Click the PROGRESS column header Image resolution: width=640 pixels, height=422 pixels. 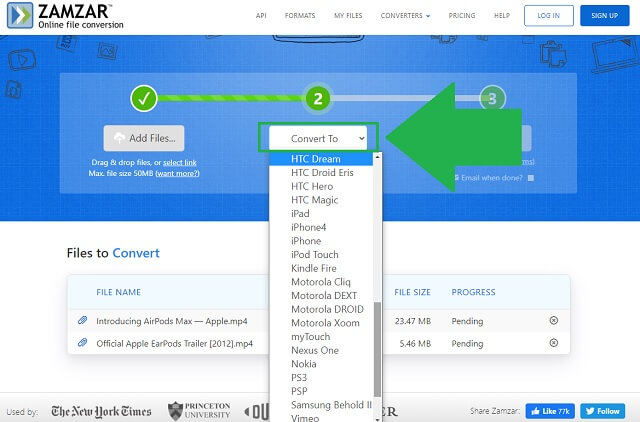point(473,292)
